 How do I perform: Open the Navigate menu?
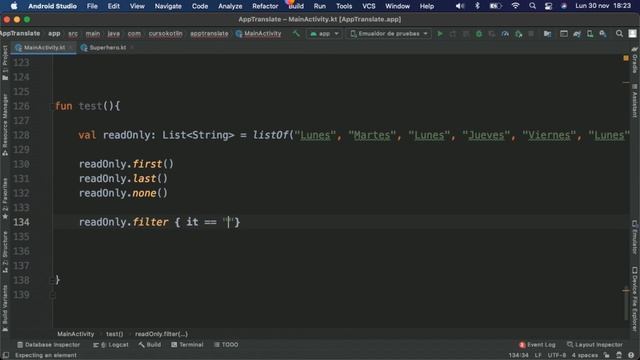tap(168, 6)
